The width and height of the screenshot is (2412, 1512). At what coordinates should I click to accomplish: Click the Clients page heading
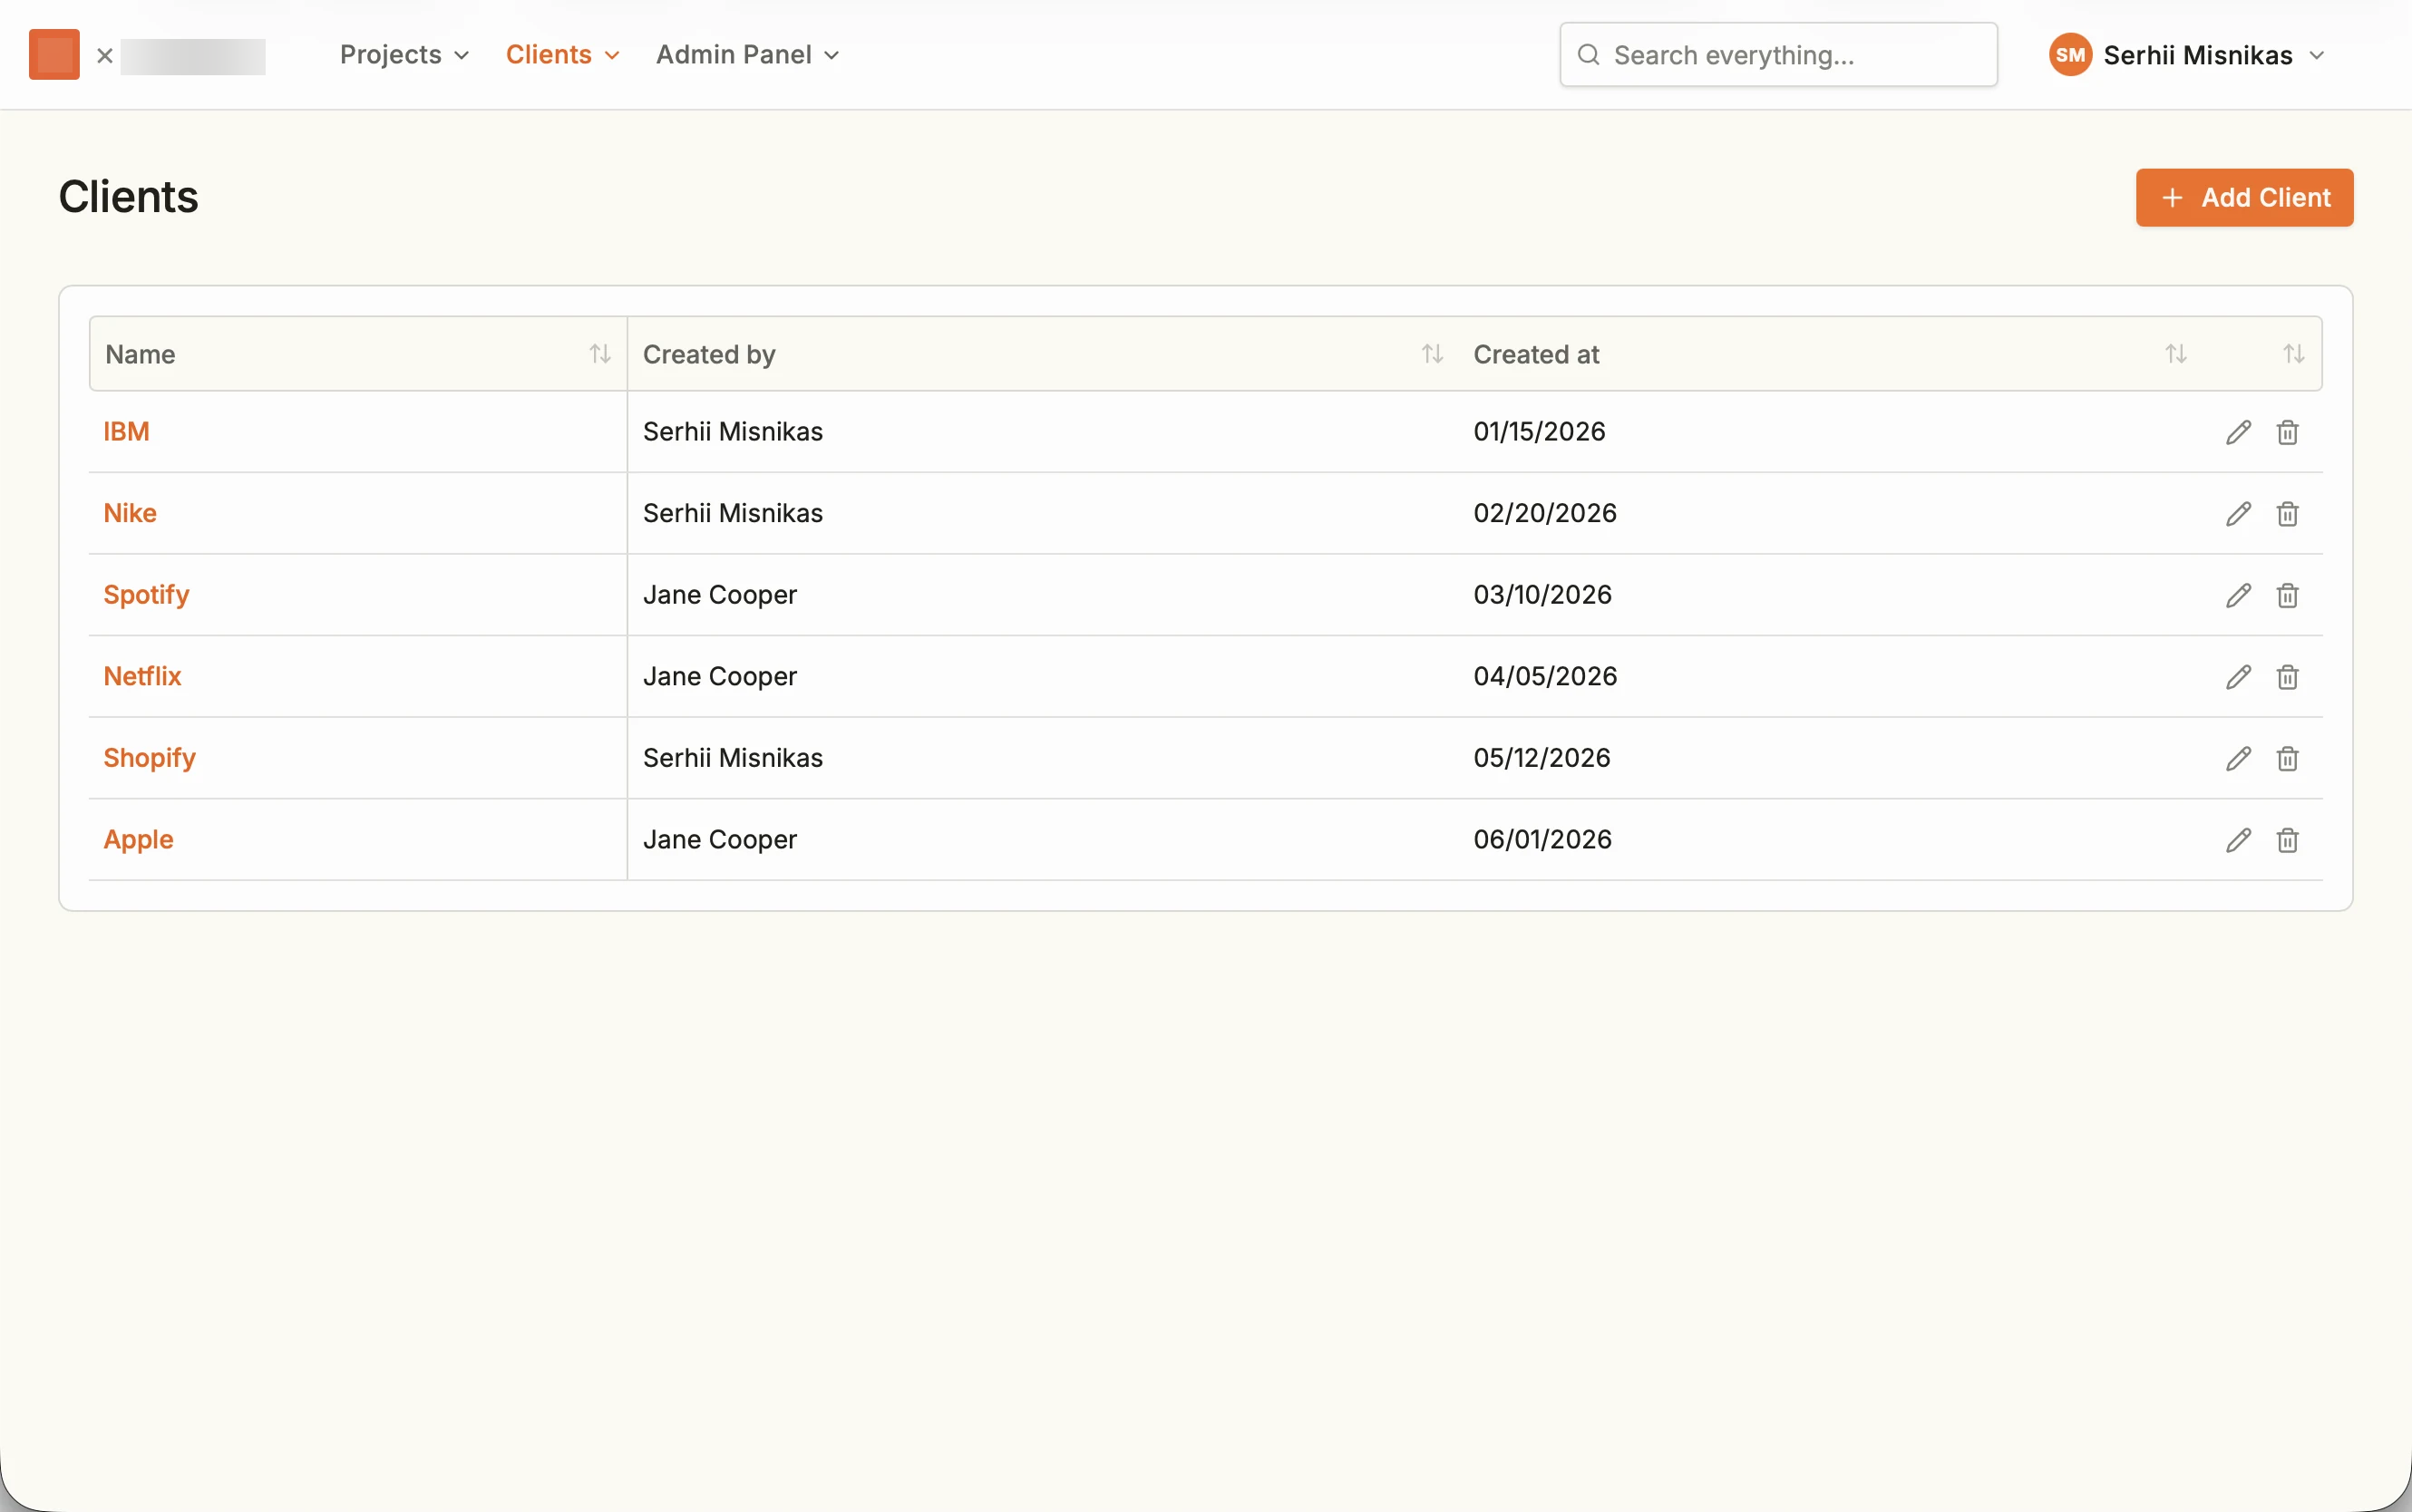tap(128, 197)
